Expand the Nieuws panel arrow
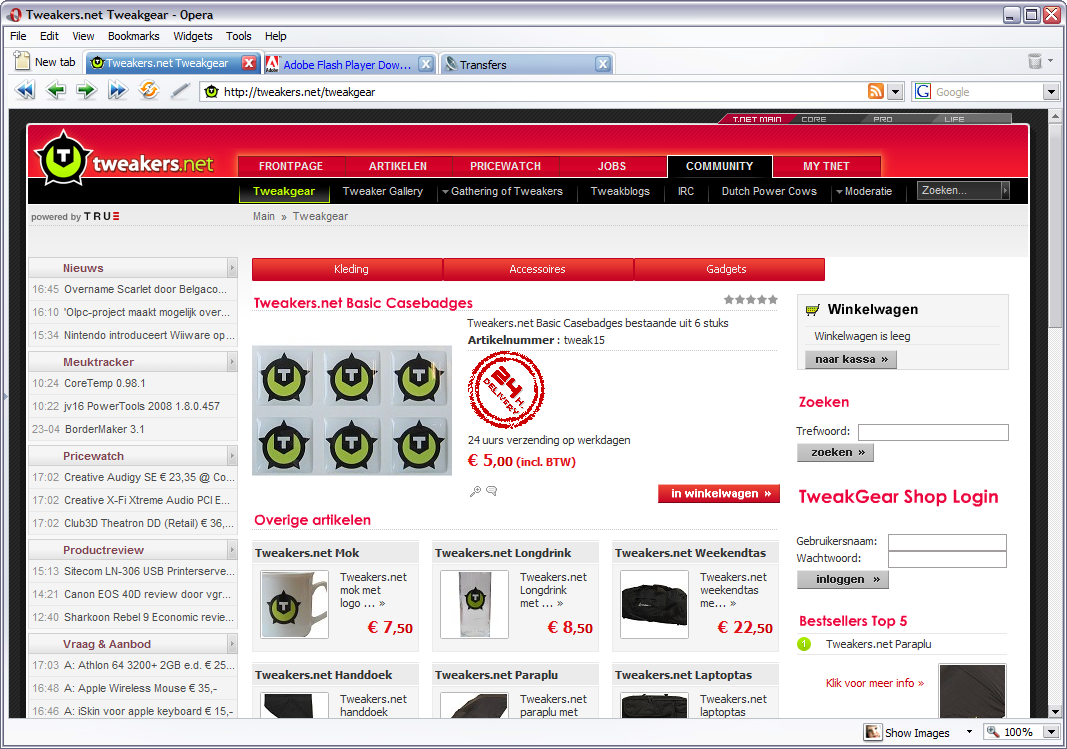The image size is (1067, 749). click(232, 267)
